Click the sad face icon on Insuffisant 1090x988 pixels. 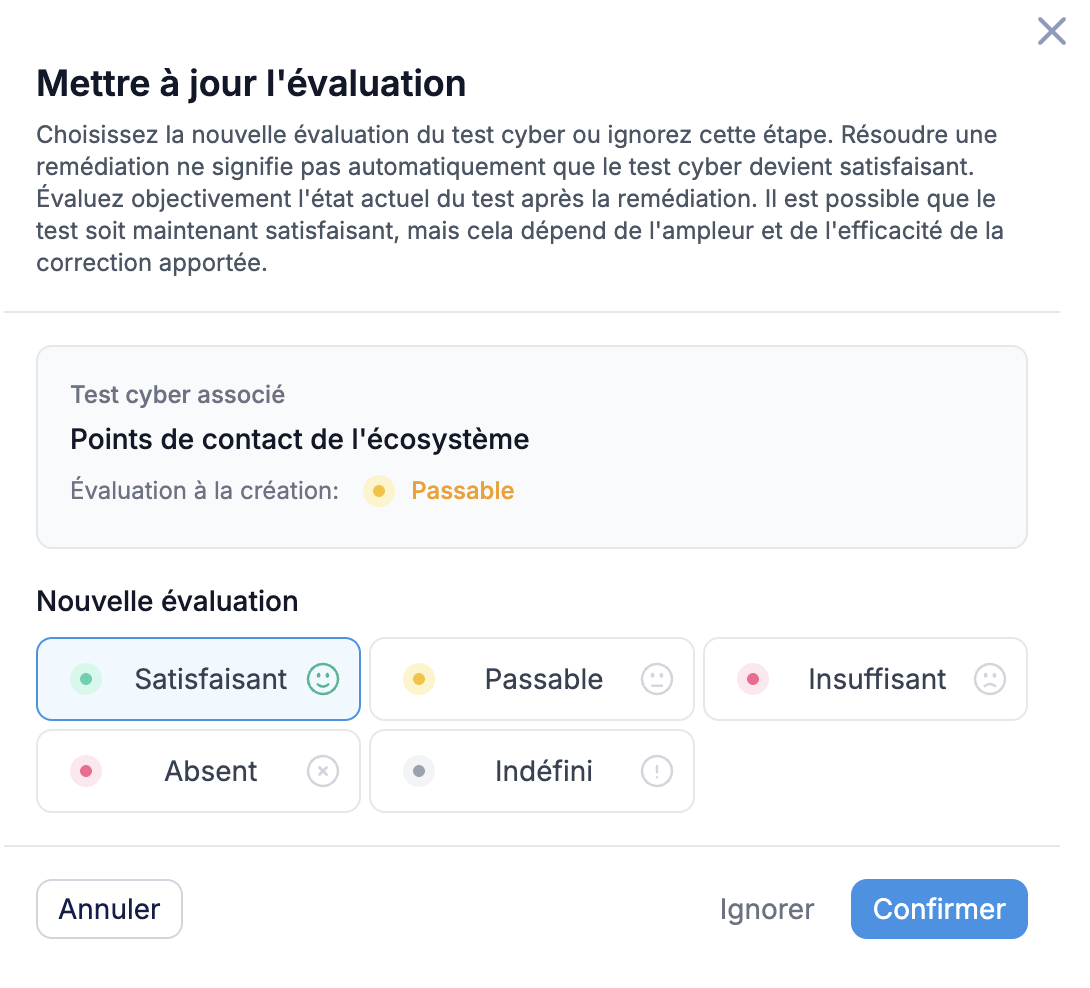click(990, 679)
